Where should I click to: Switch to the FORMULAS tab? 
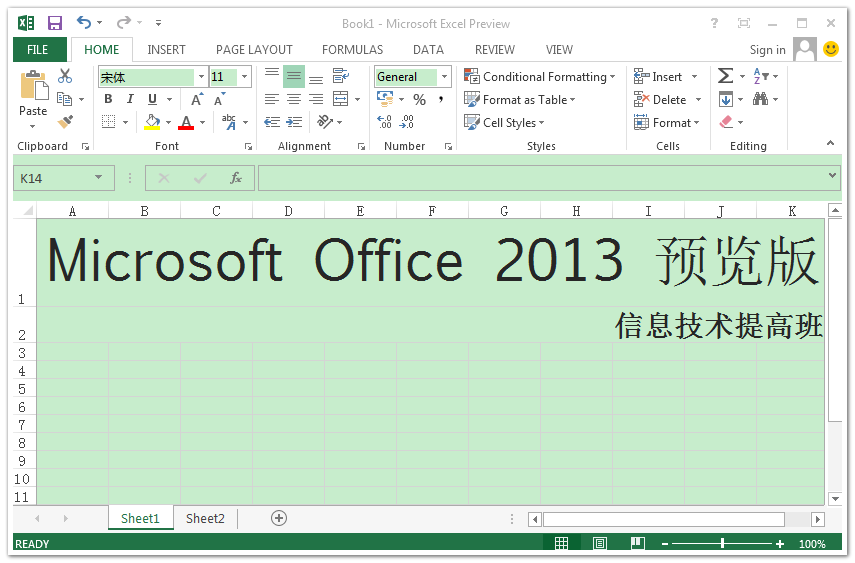[352, 50]
